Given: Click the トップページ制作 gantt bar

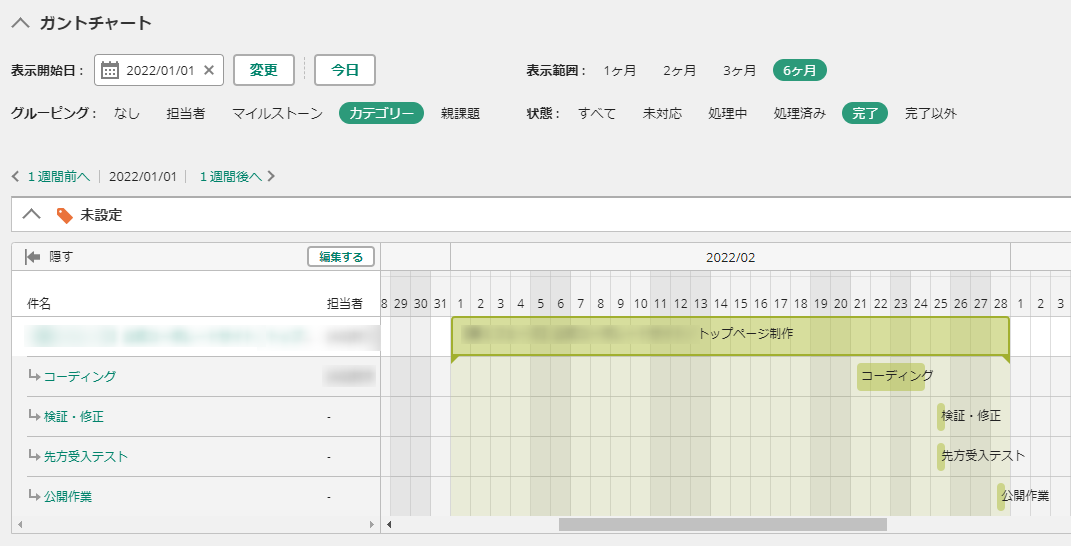Looking at the screenshot, I should [730, 335].
